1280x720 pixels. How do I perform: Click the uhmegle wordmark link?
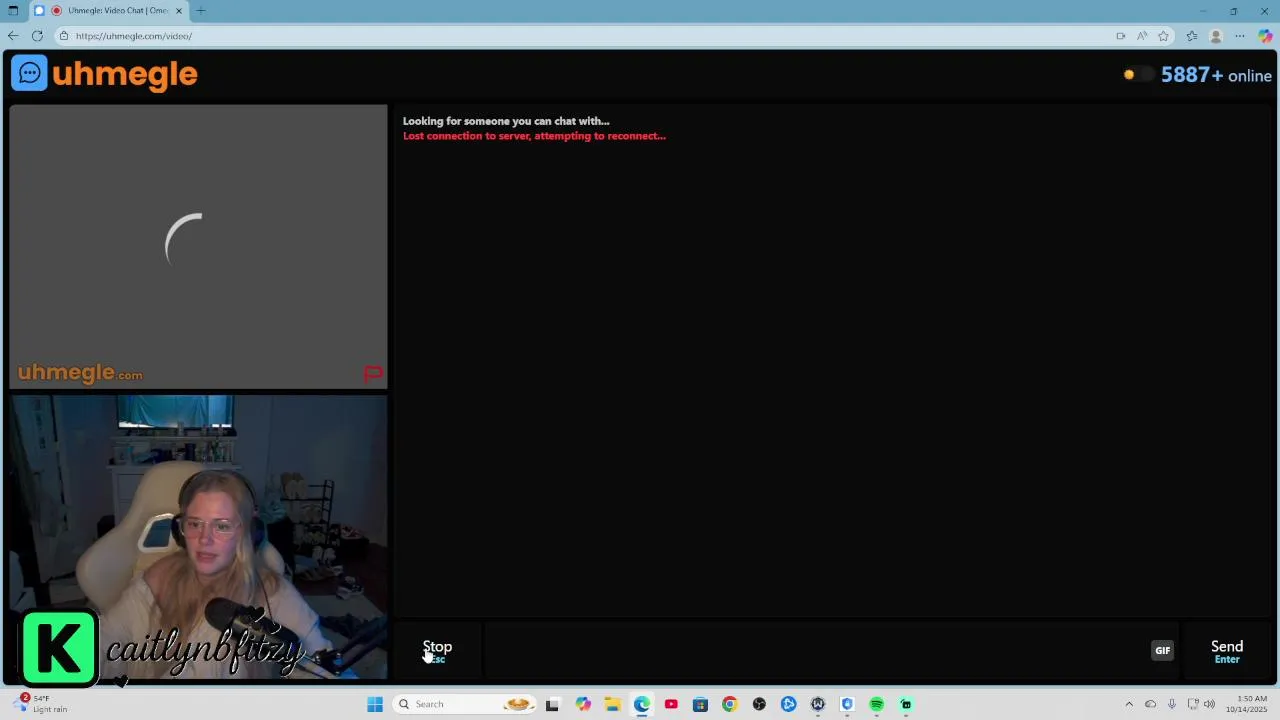pyautogui.click(x=125, y=74)
